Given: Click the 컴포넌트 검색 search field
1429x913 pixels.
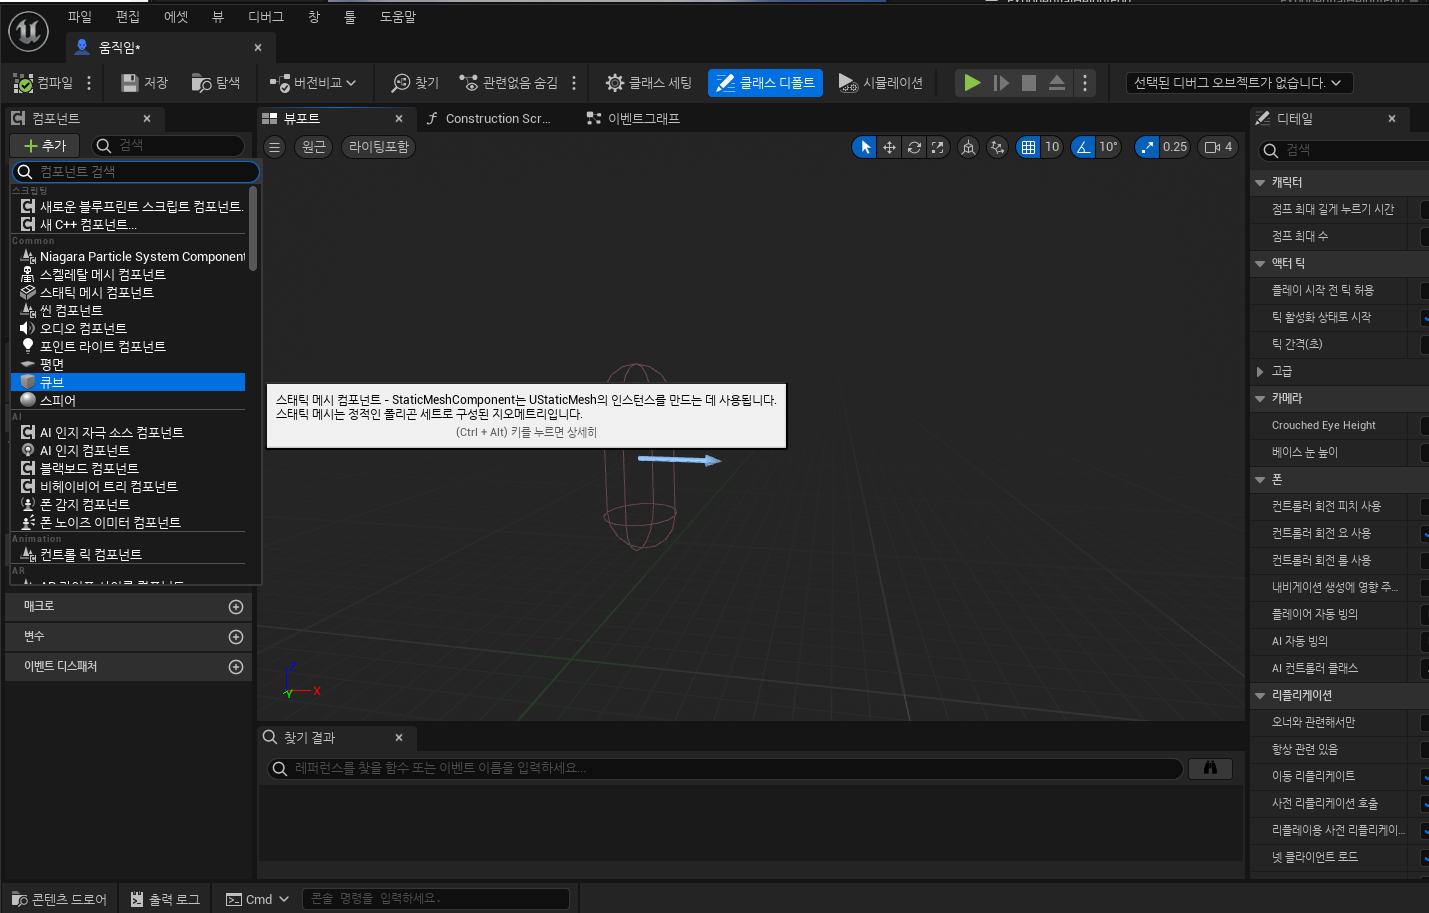Looking at the screenshot, I should 136,172.
